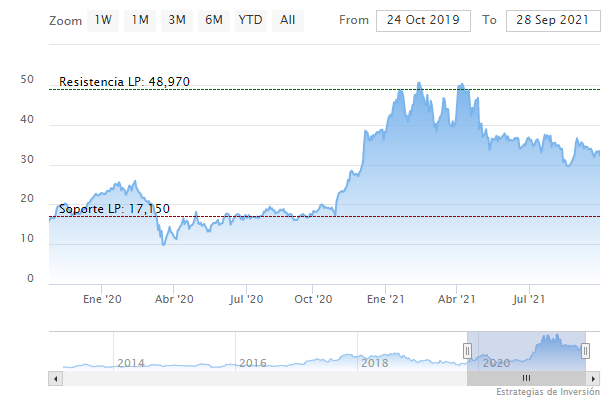Click 2016 in the navigator timeline
Viewport: 612px width, 404px height.
tap(252, 362)
